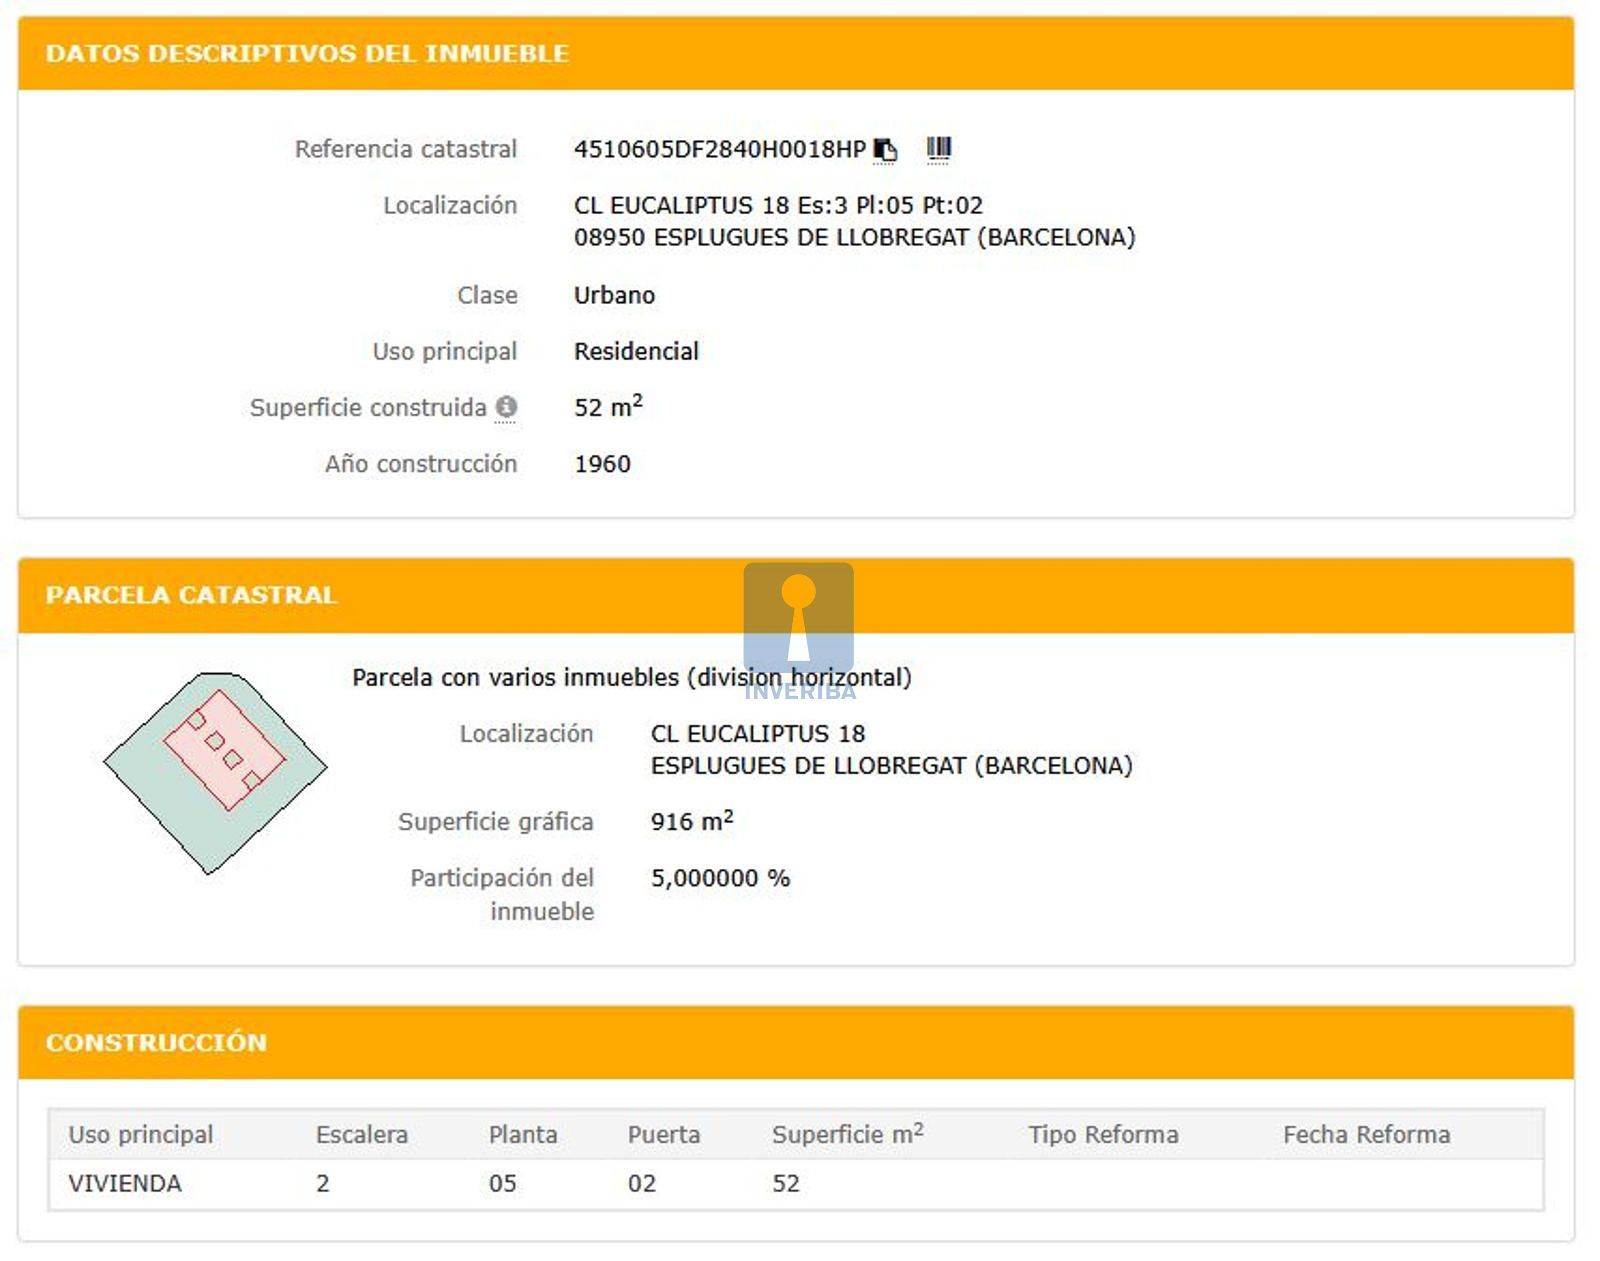Copy the catastral reference number icon
Image resolution: width=1600 pixels, height=1261 pixels.
point(885,150)
